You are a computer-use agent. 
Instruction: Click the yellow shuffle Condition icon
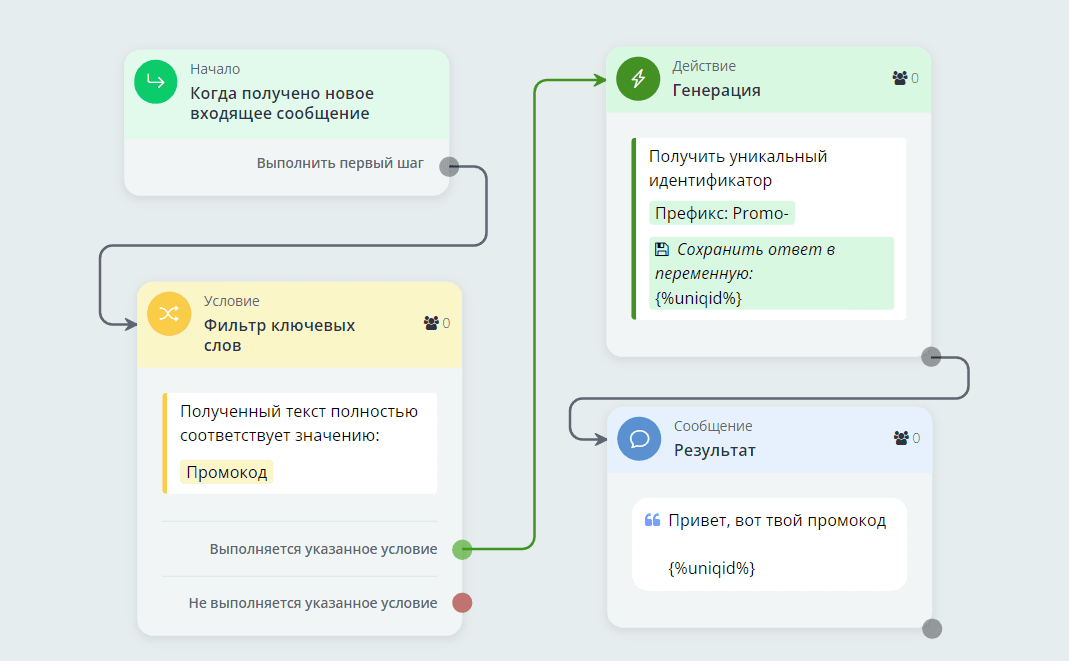(x=168, y=313)
